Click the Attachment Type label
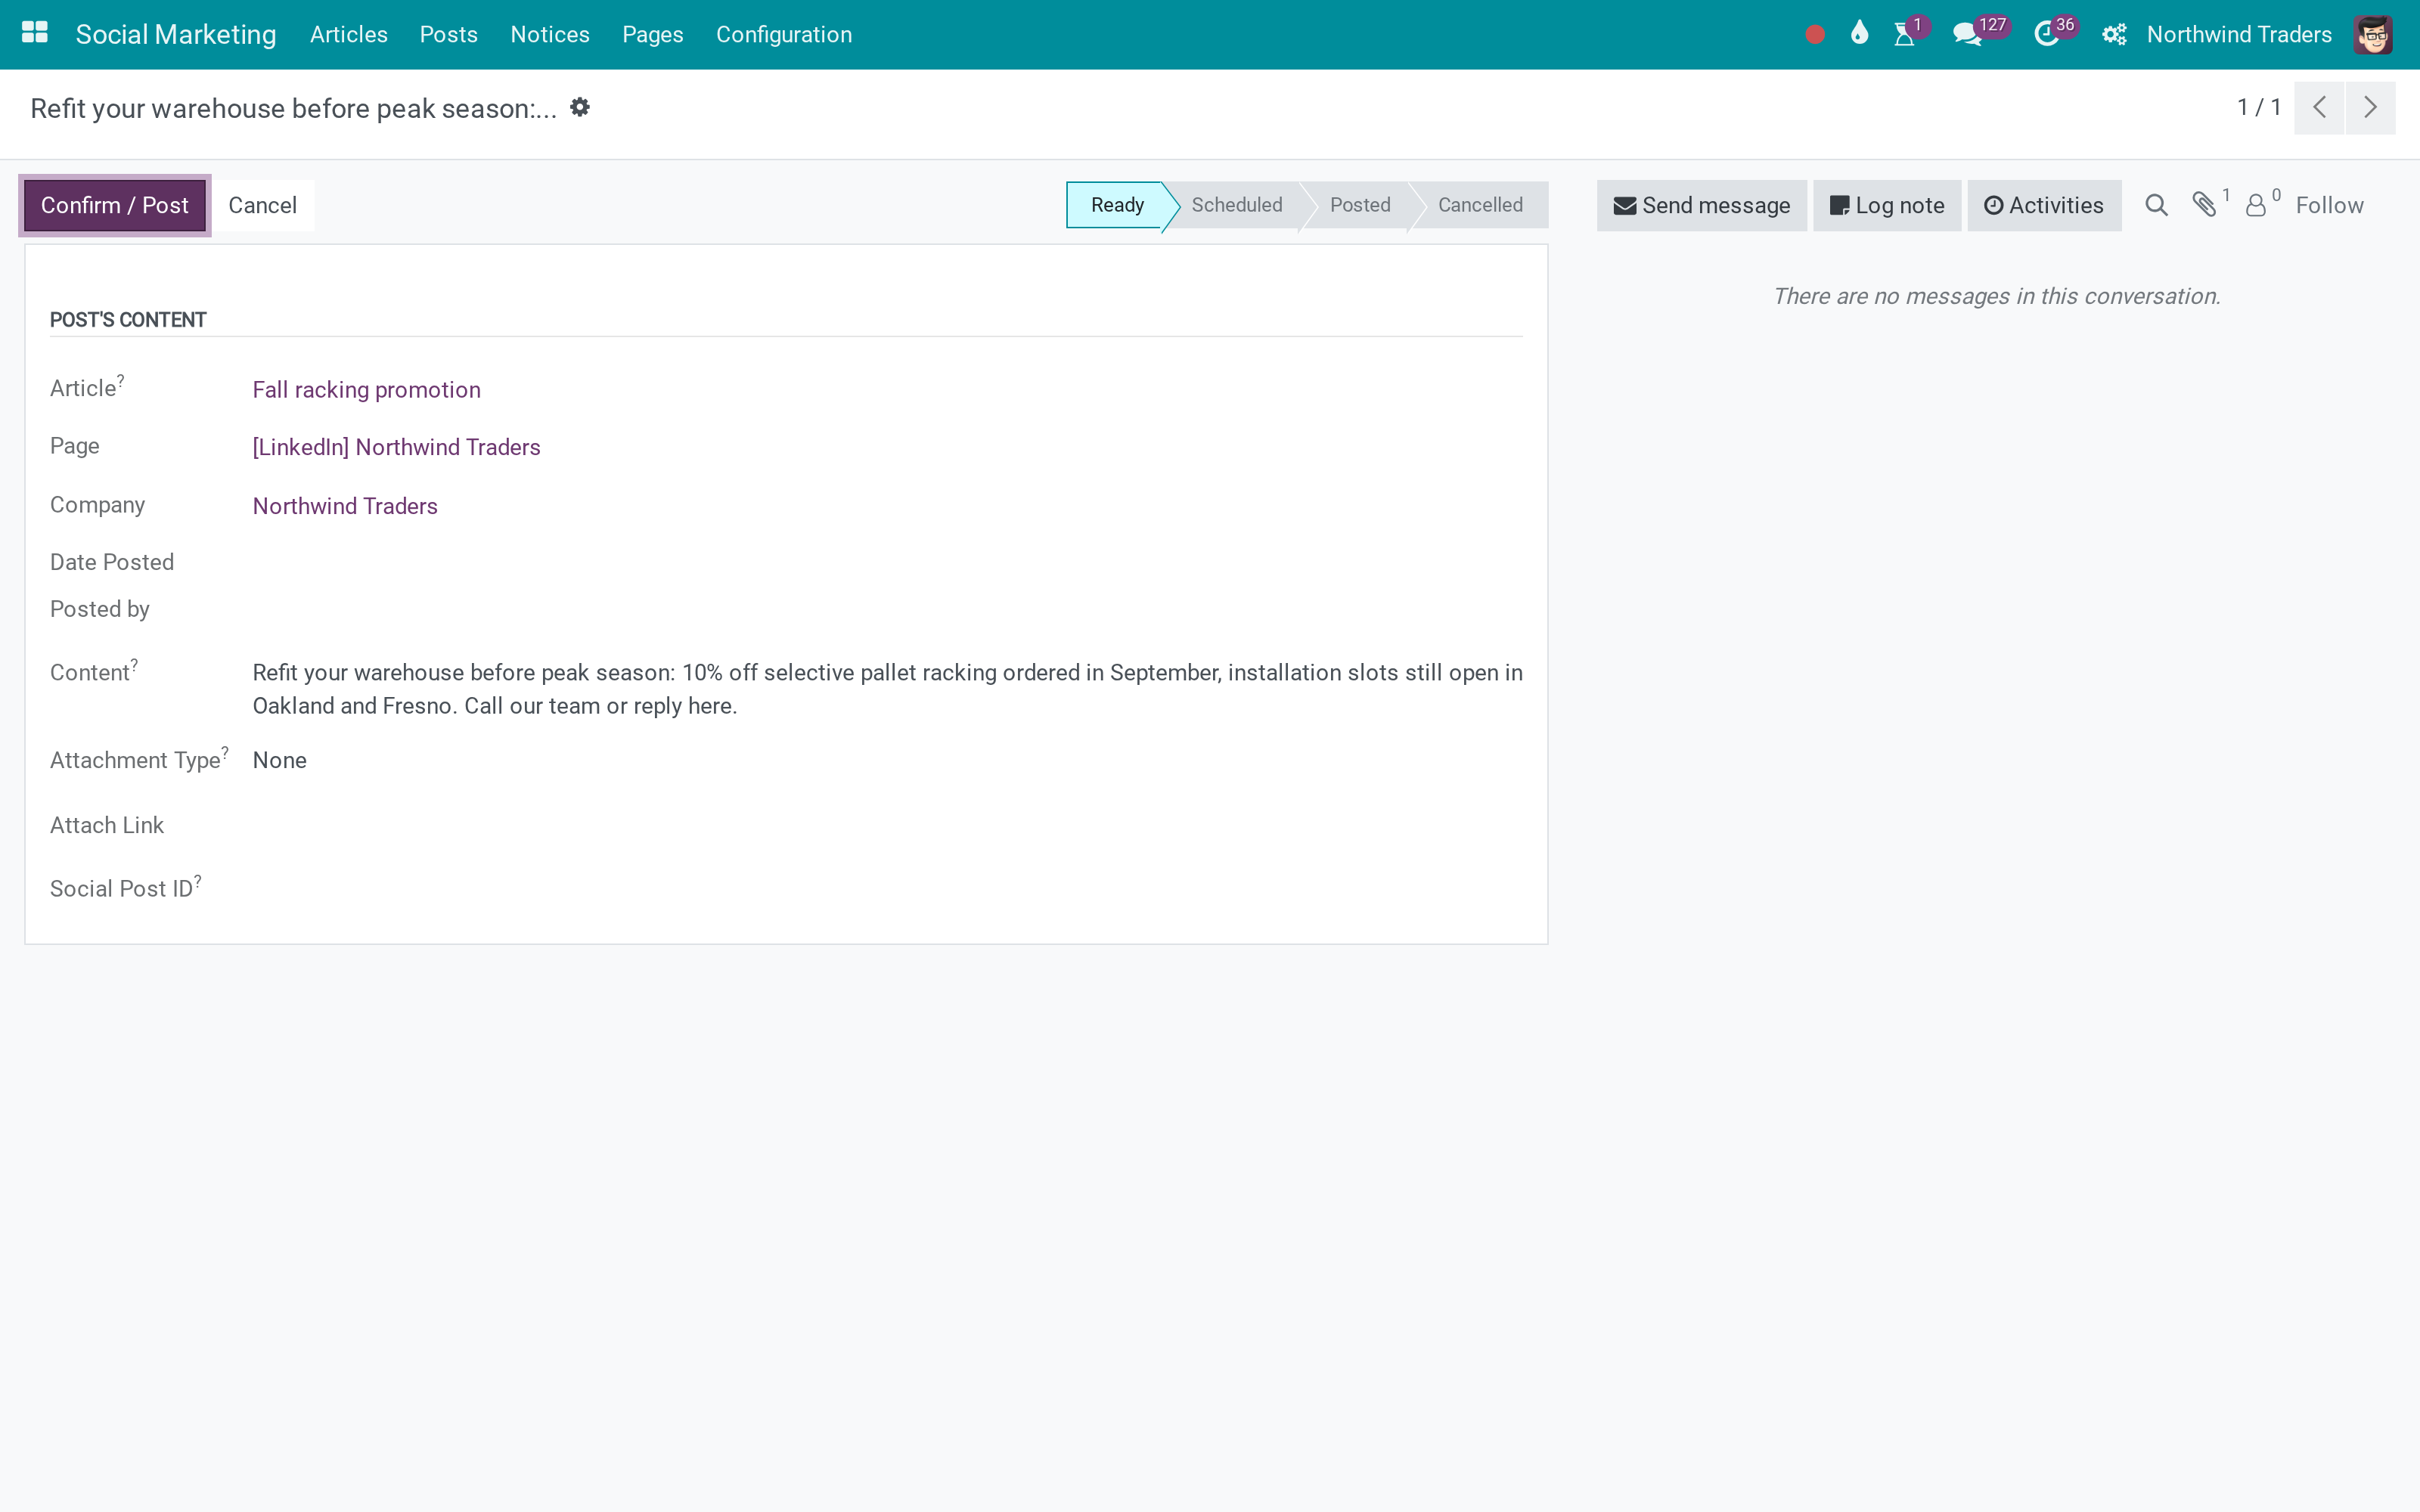This screenshot has width=2420, height=1512. (139, 759)
